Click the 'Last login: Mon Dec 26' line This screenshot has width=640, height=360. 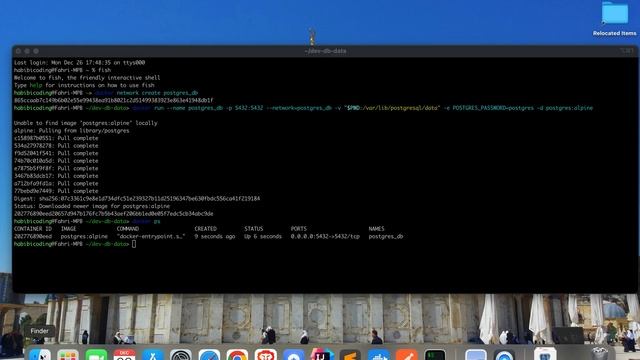[x=80, y=62]
